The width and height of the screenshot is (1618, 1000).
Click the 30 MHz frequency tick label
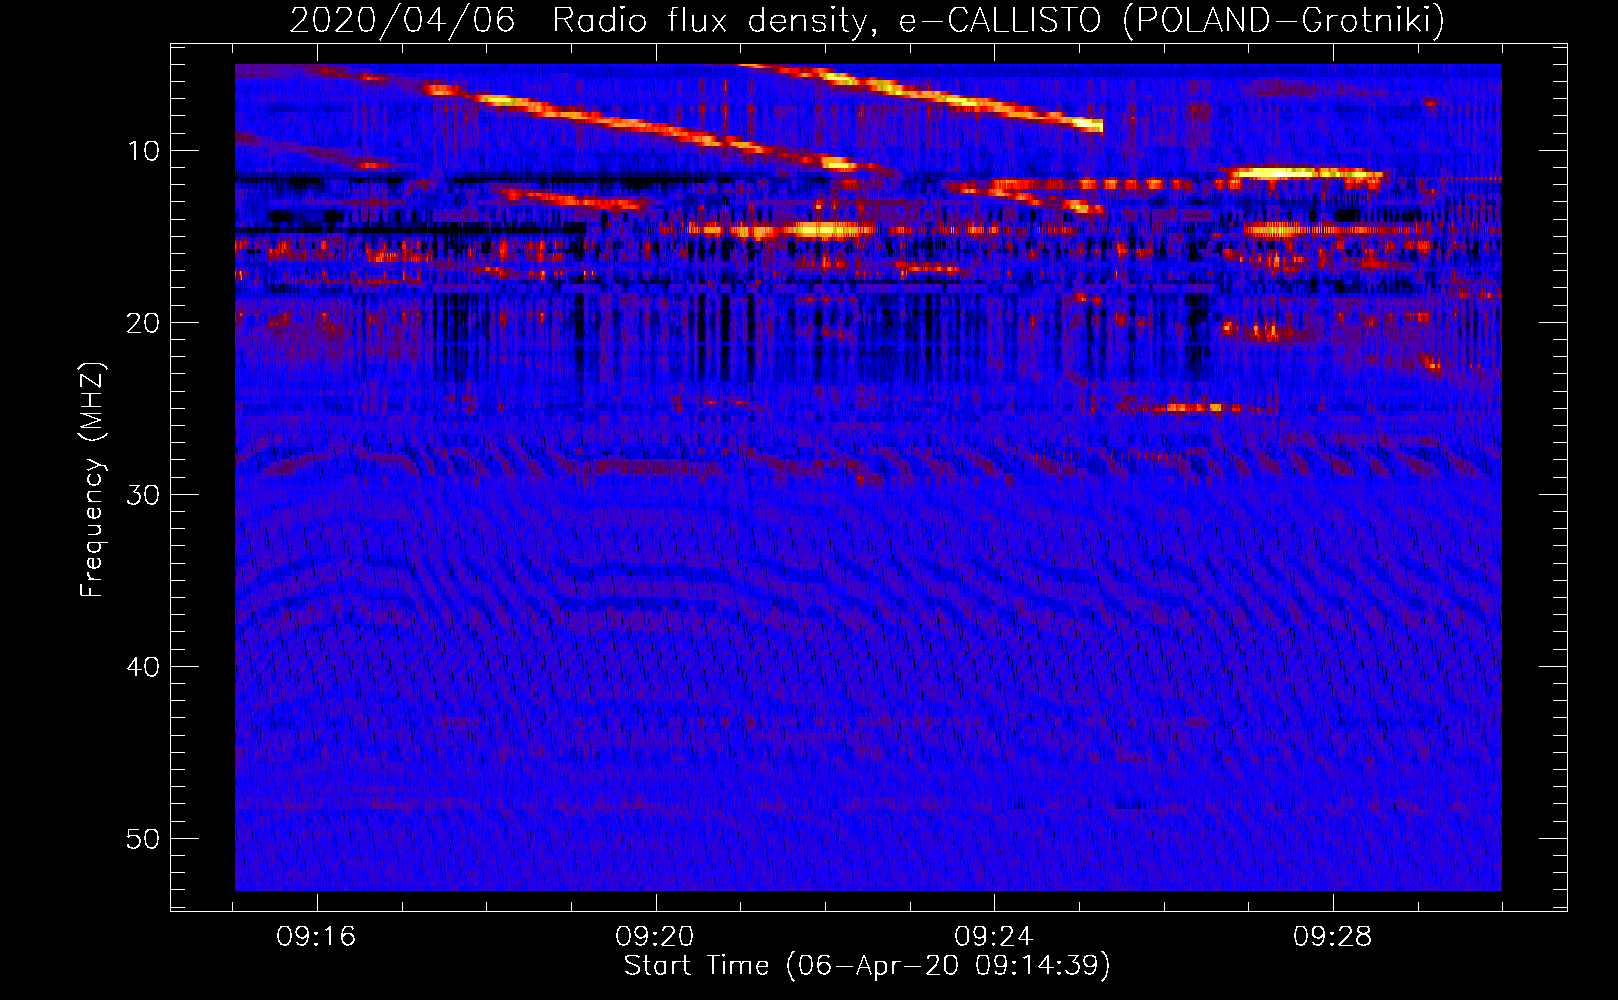coord(143,495)
